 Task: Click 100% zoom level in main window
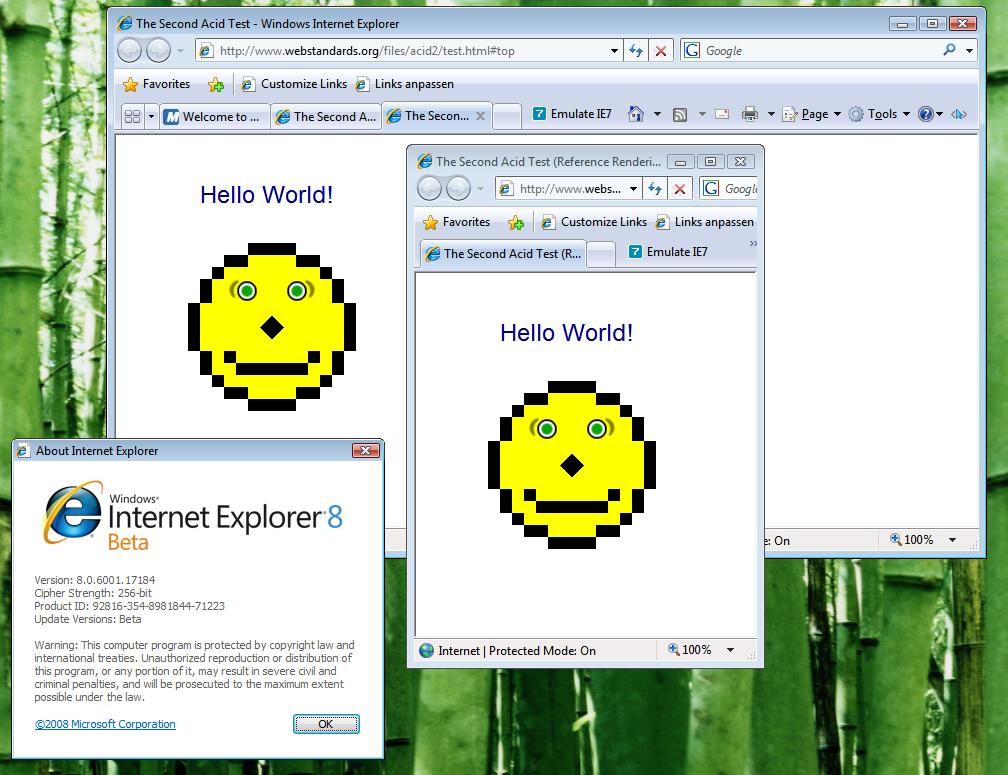[x=912, y=540]
